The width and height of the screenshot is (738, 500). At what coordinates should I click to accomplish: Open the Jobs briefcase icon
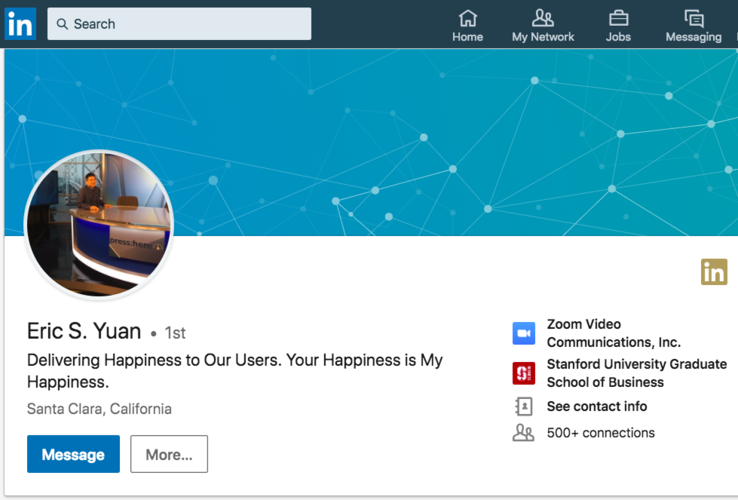(x=618, y=18)
